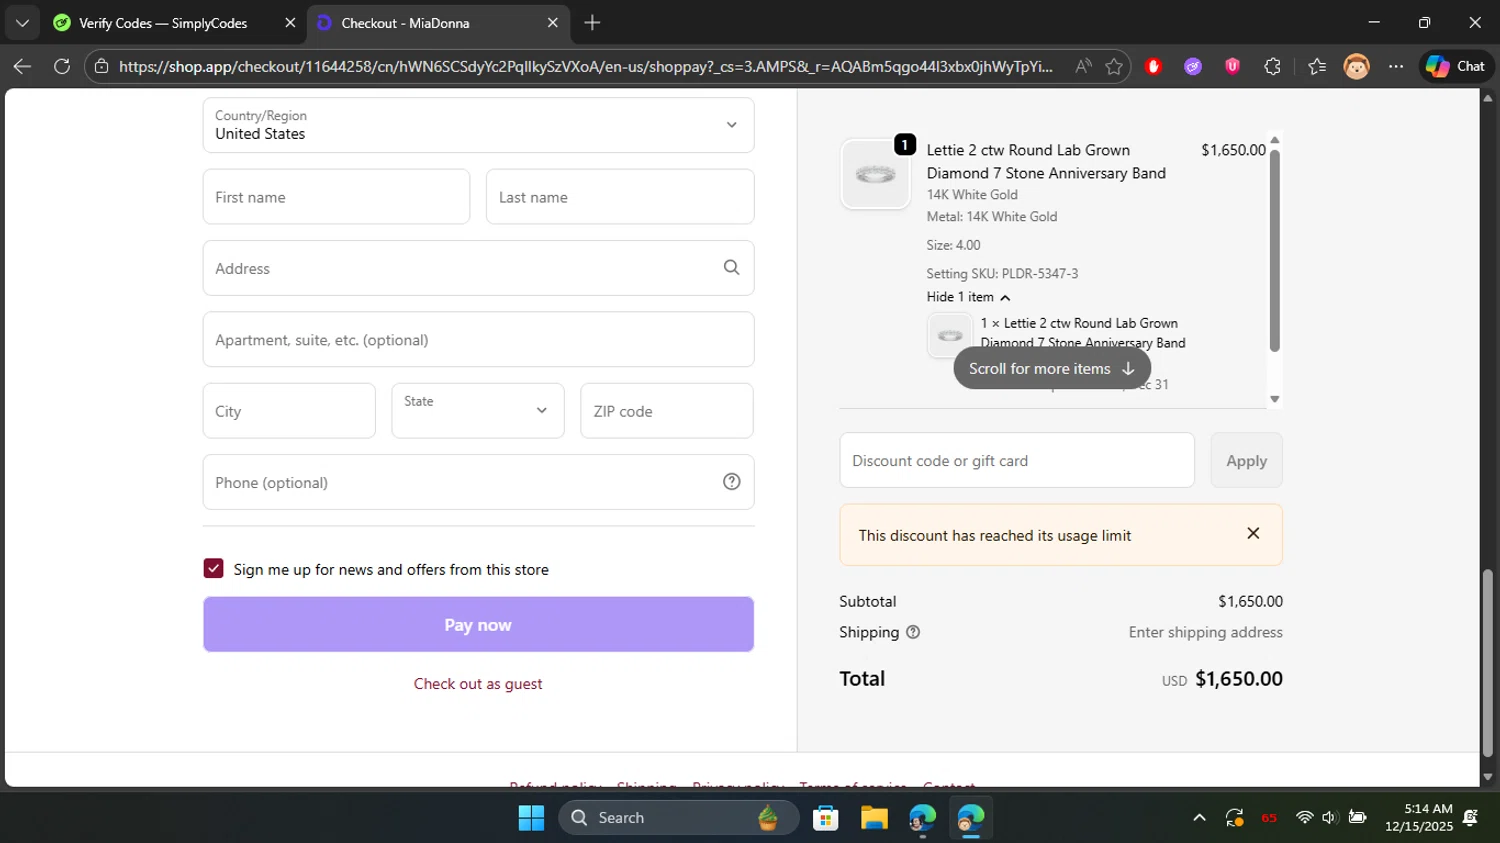Open browser Settings and more menu
This screenshot has width=1500, height=843.
point(1396,66)
